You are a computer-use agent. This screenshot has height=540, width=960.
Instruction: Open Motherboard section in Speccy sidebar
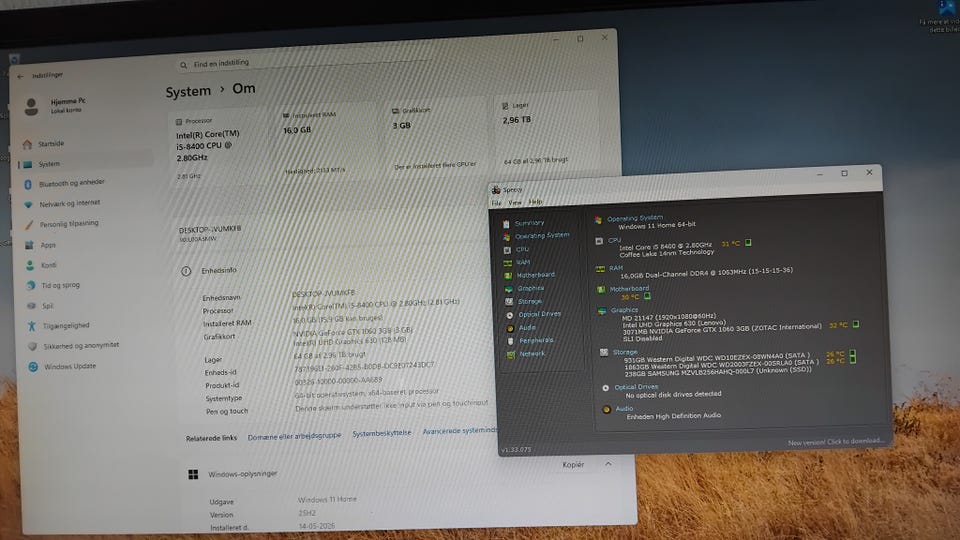click(536, 275)
